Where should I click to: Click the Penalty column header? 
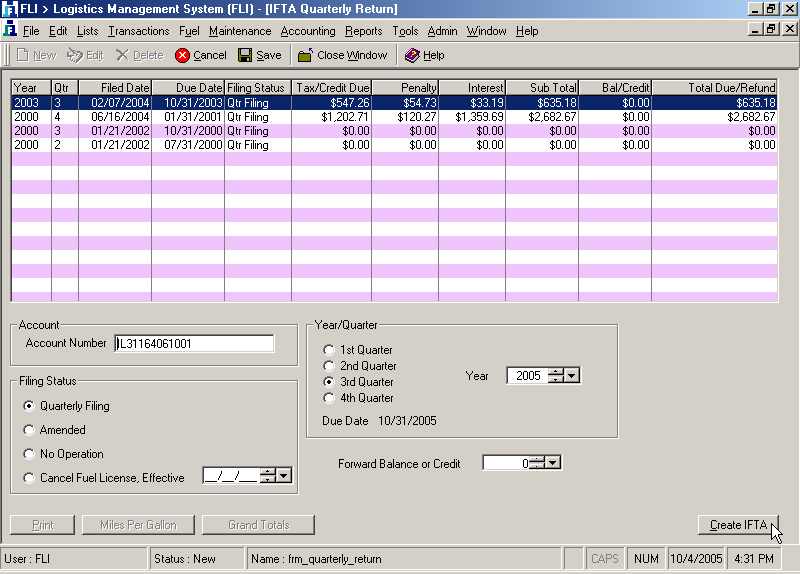[x=405, y=88]
